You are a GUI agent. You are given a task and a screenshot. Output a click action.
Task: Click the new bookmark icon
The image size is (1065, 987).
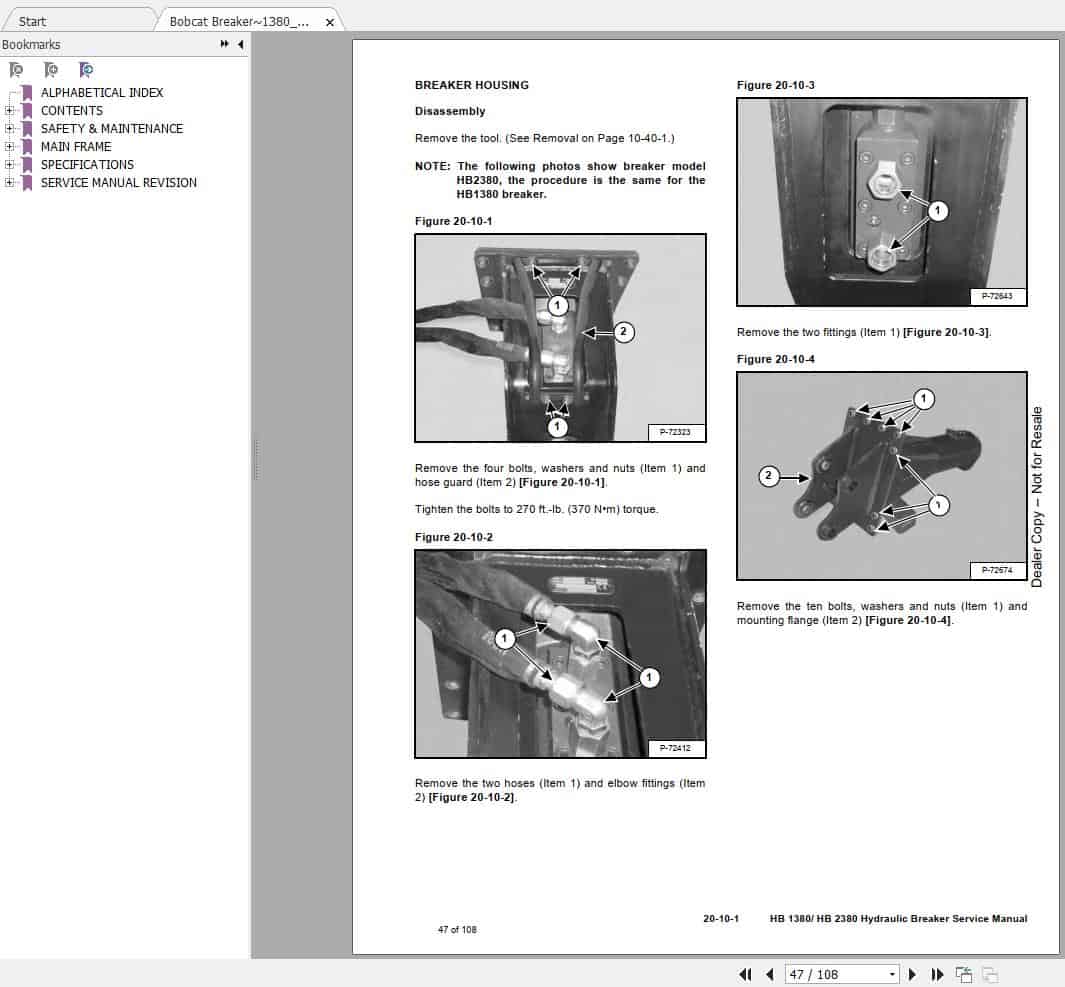click(51, 70)
